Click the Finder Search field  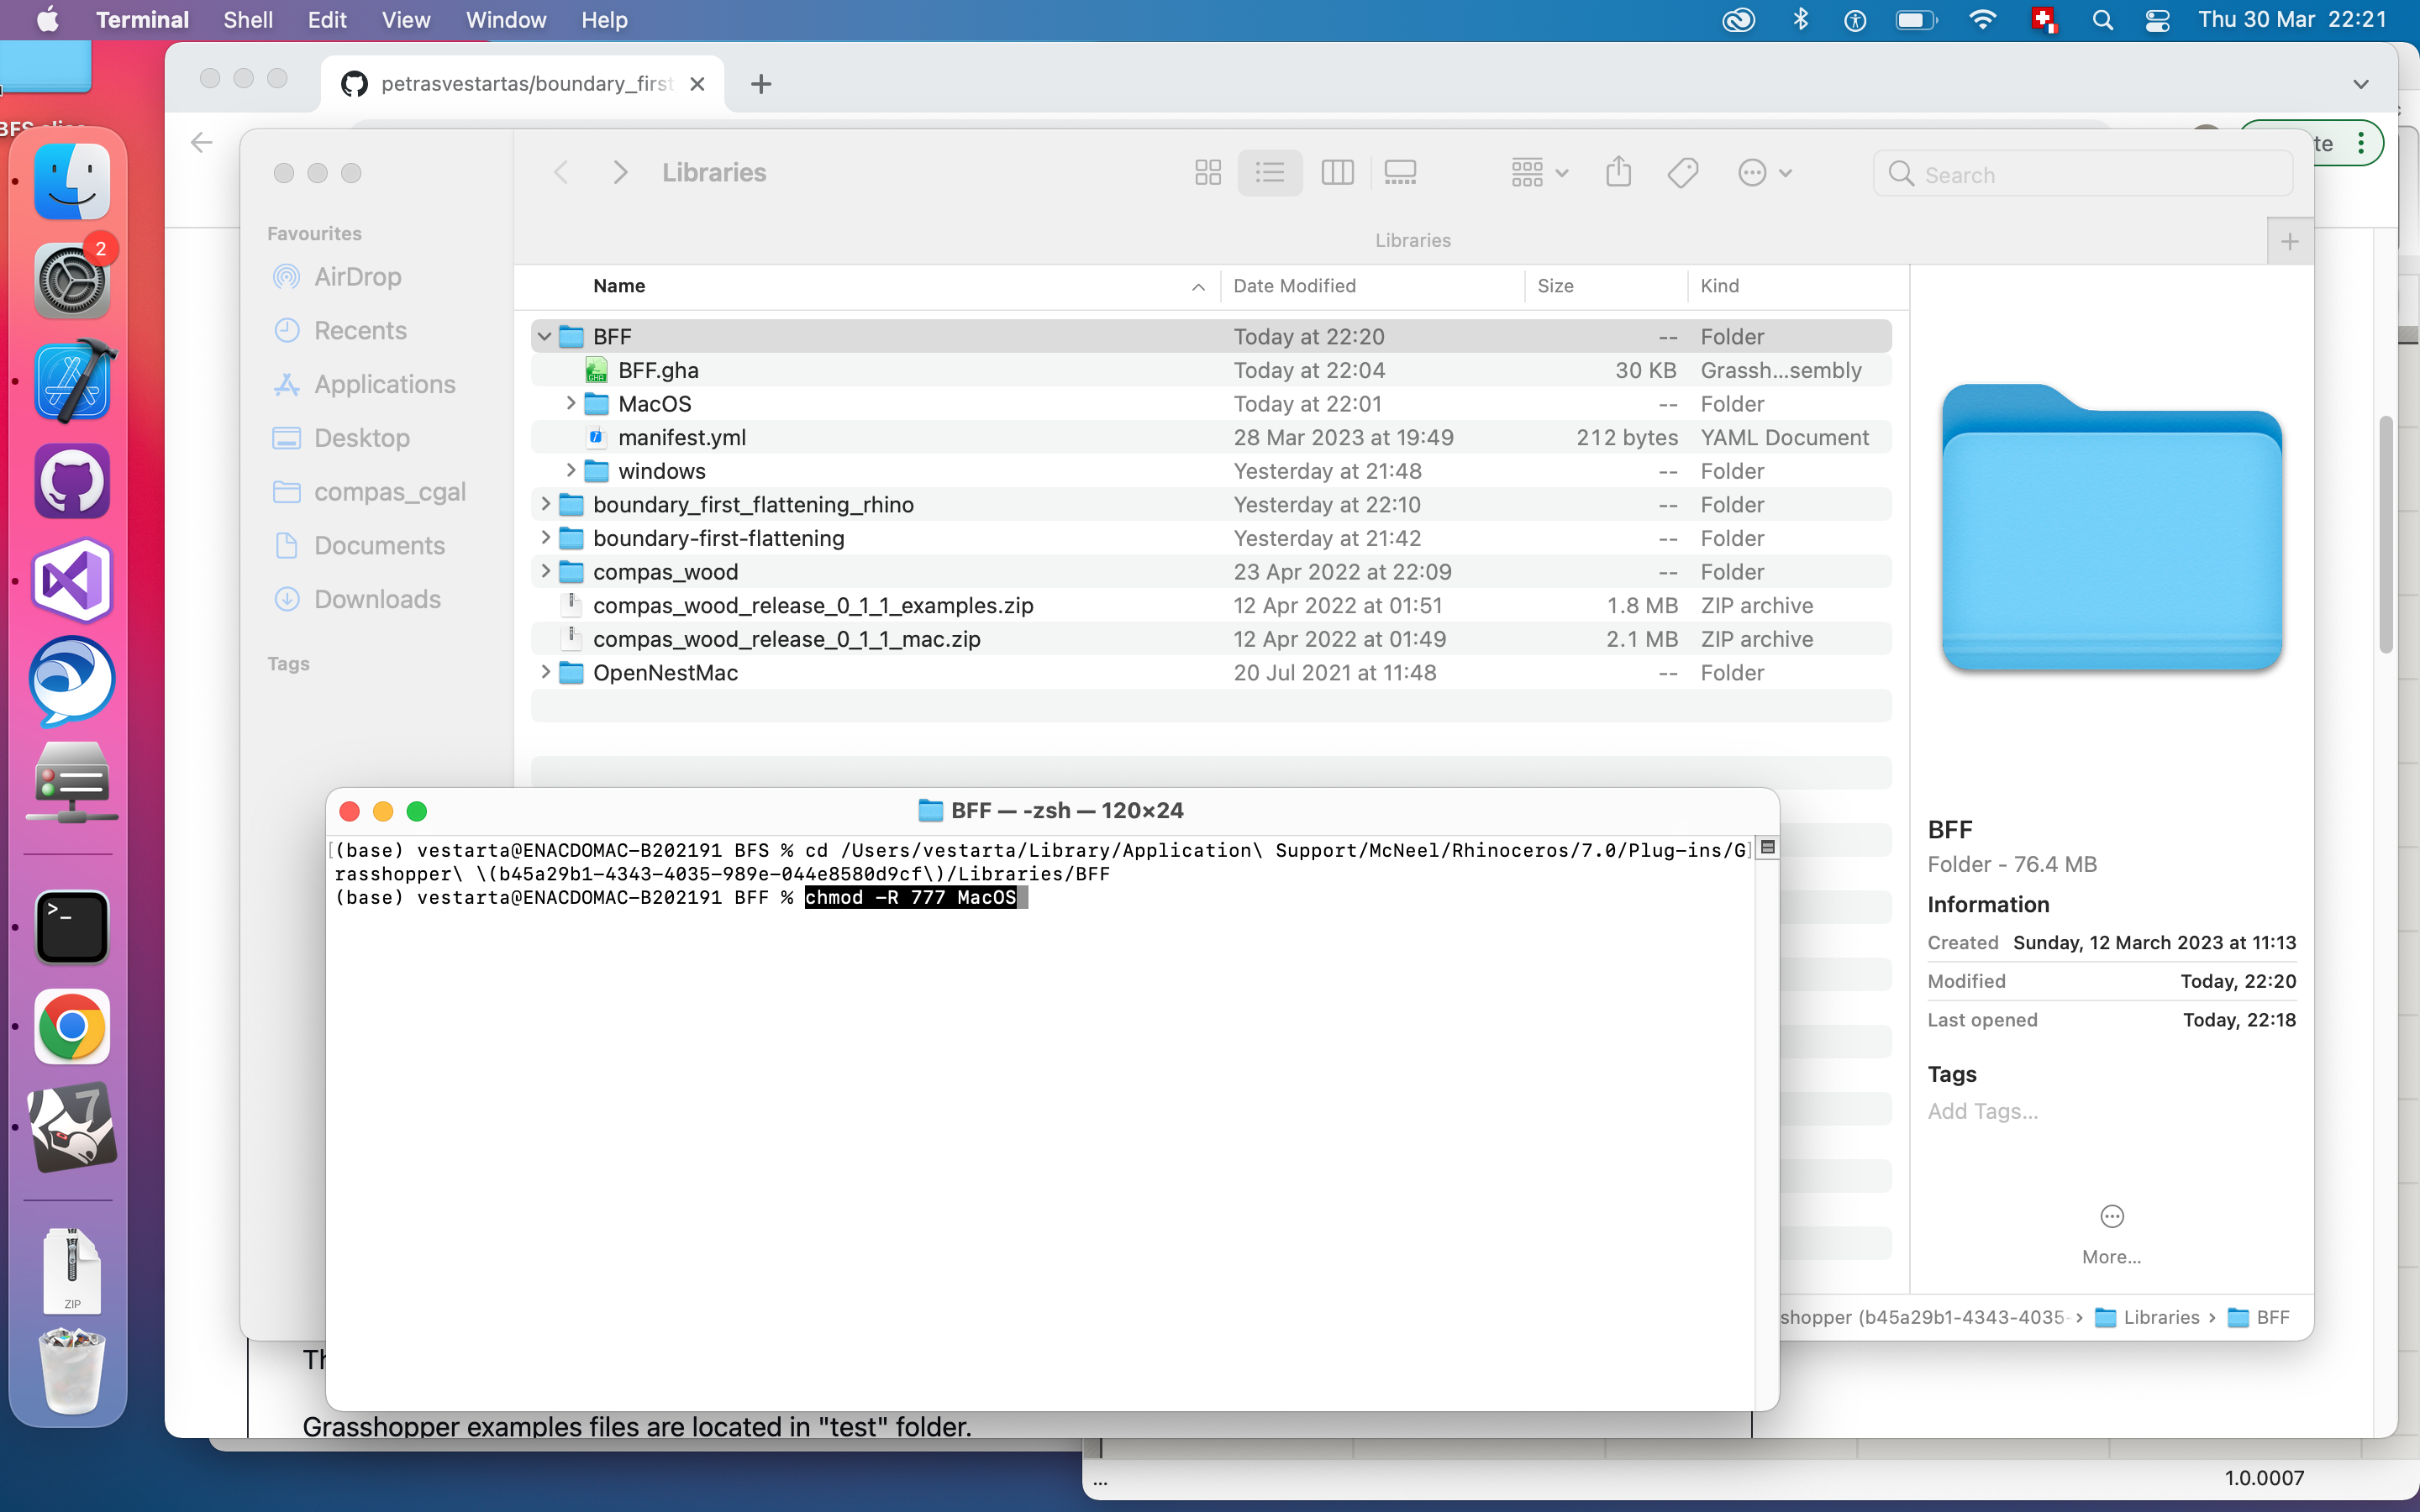[2083, 174]
